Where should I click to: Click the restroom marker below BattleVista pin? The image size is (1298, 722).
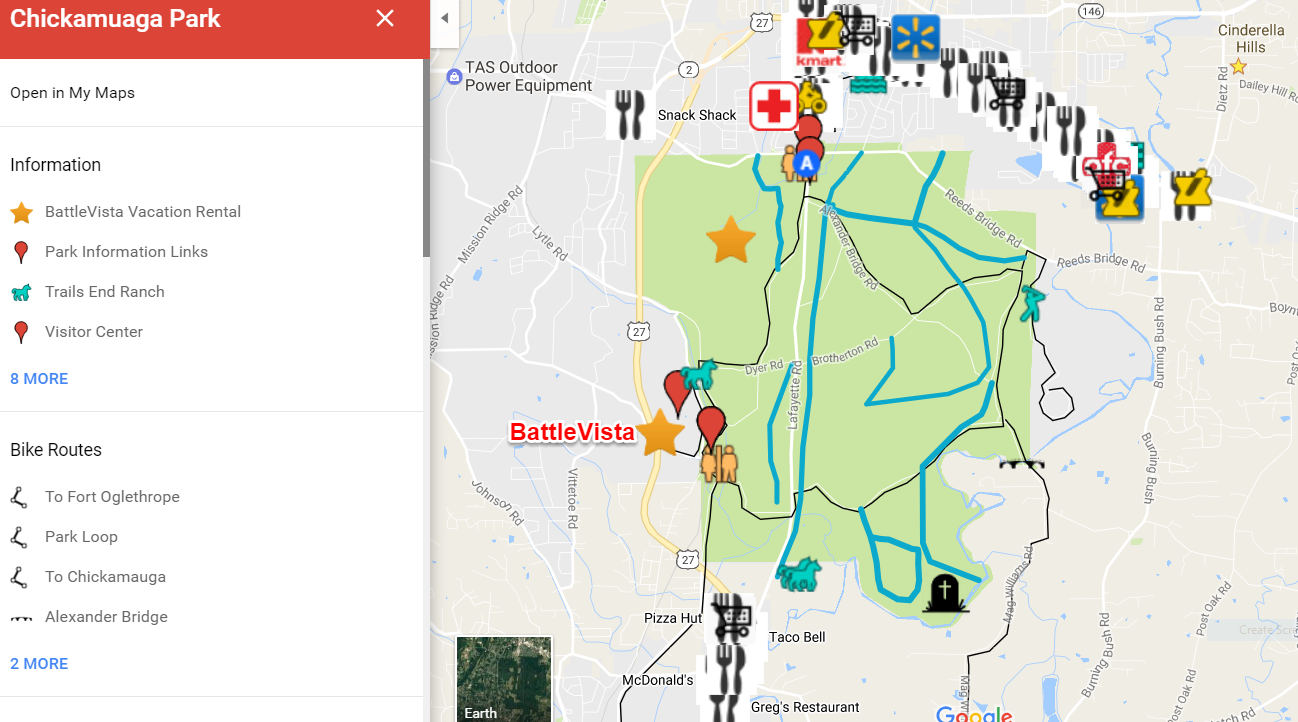[718, 464]
